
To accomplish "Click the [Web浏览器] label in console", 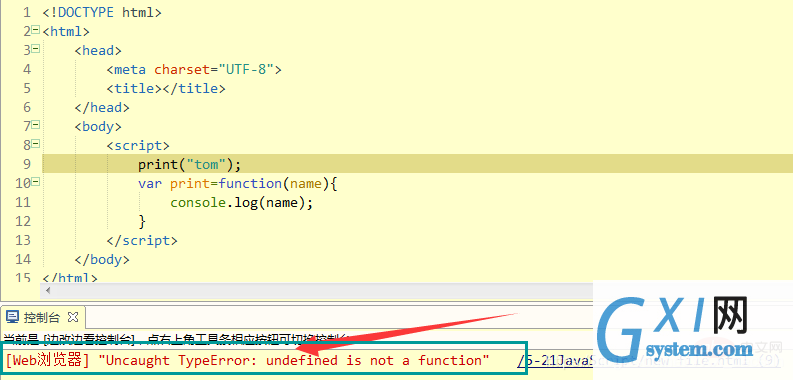I will coord(48,361).
